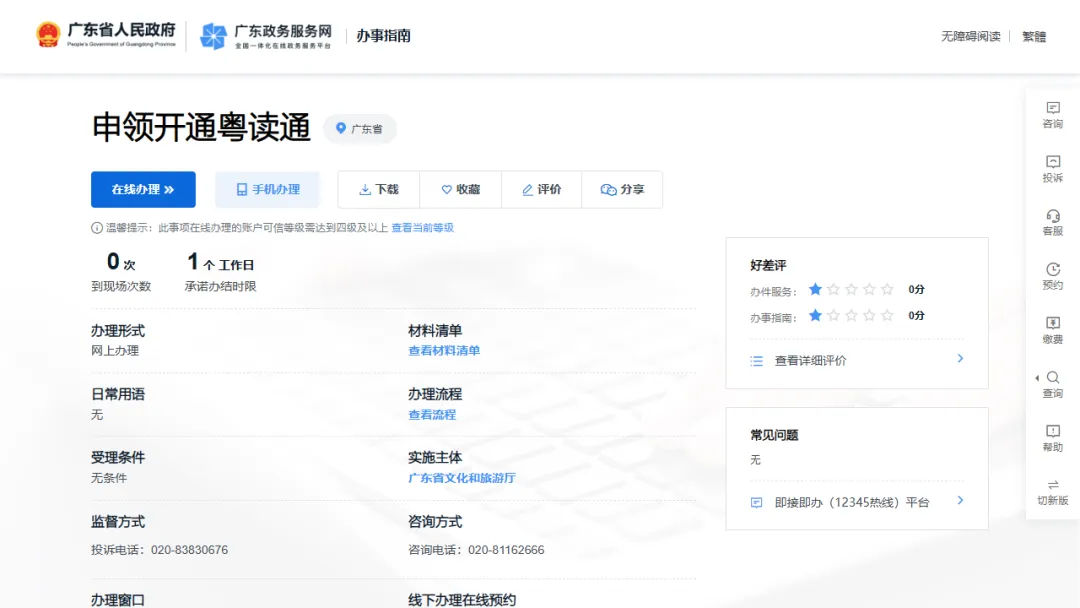Click the 广东政务服务网 pinwheel logo
The image size is (1080, 608).
213,36
